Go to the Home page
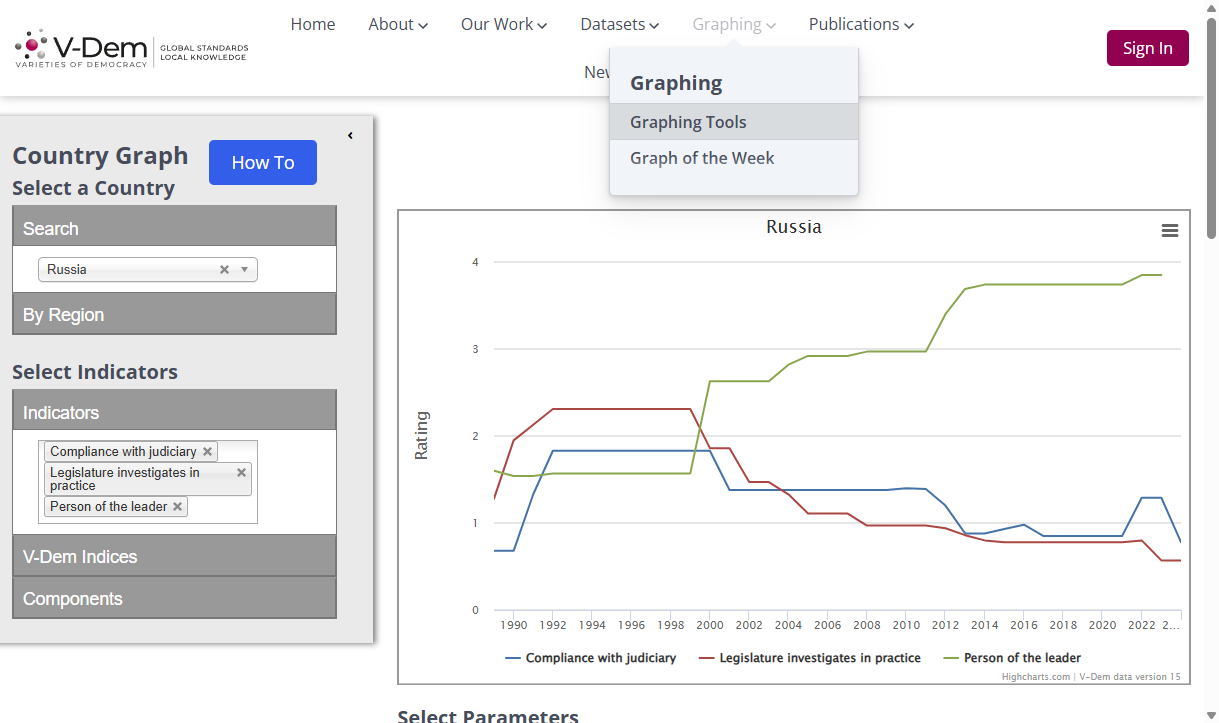This screenshot has height=723, width=1219. (313, 24)
